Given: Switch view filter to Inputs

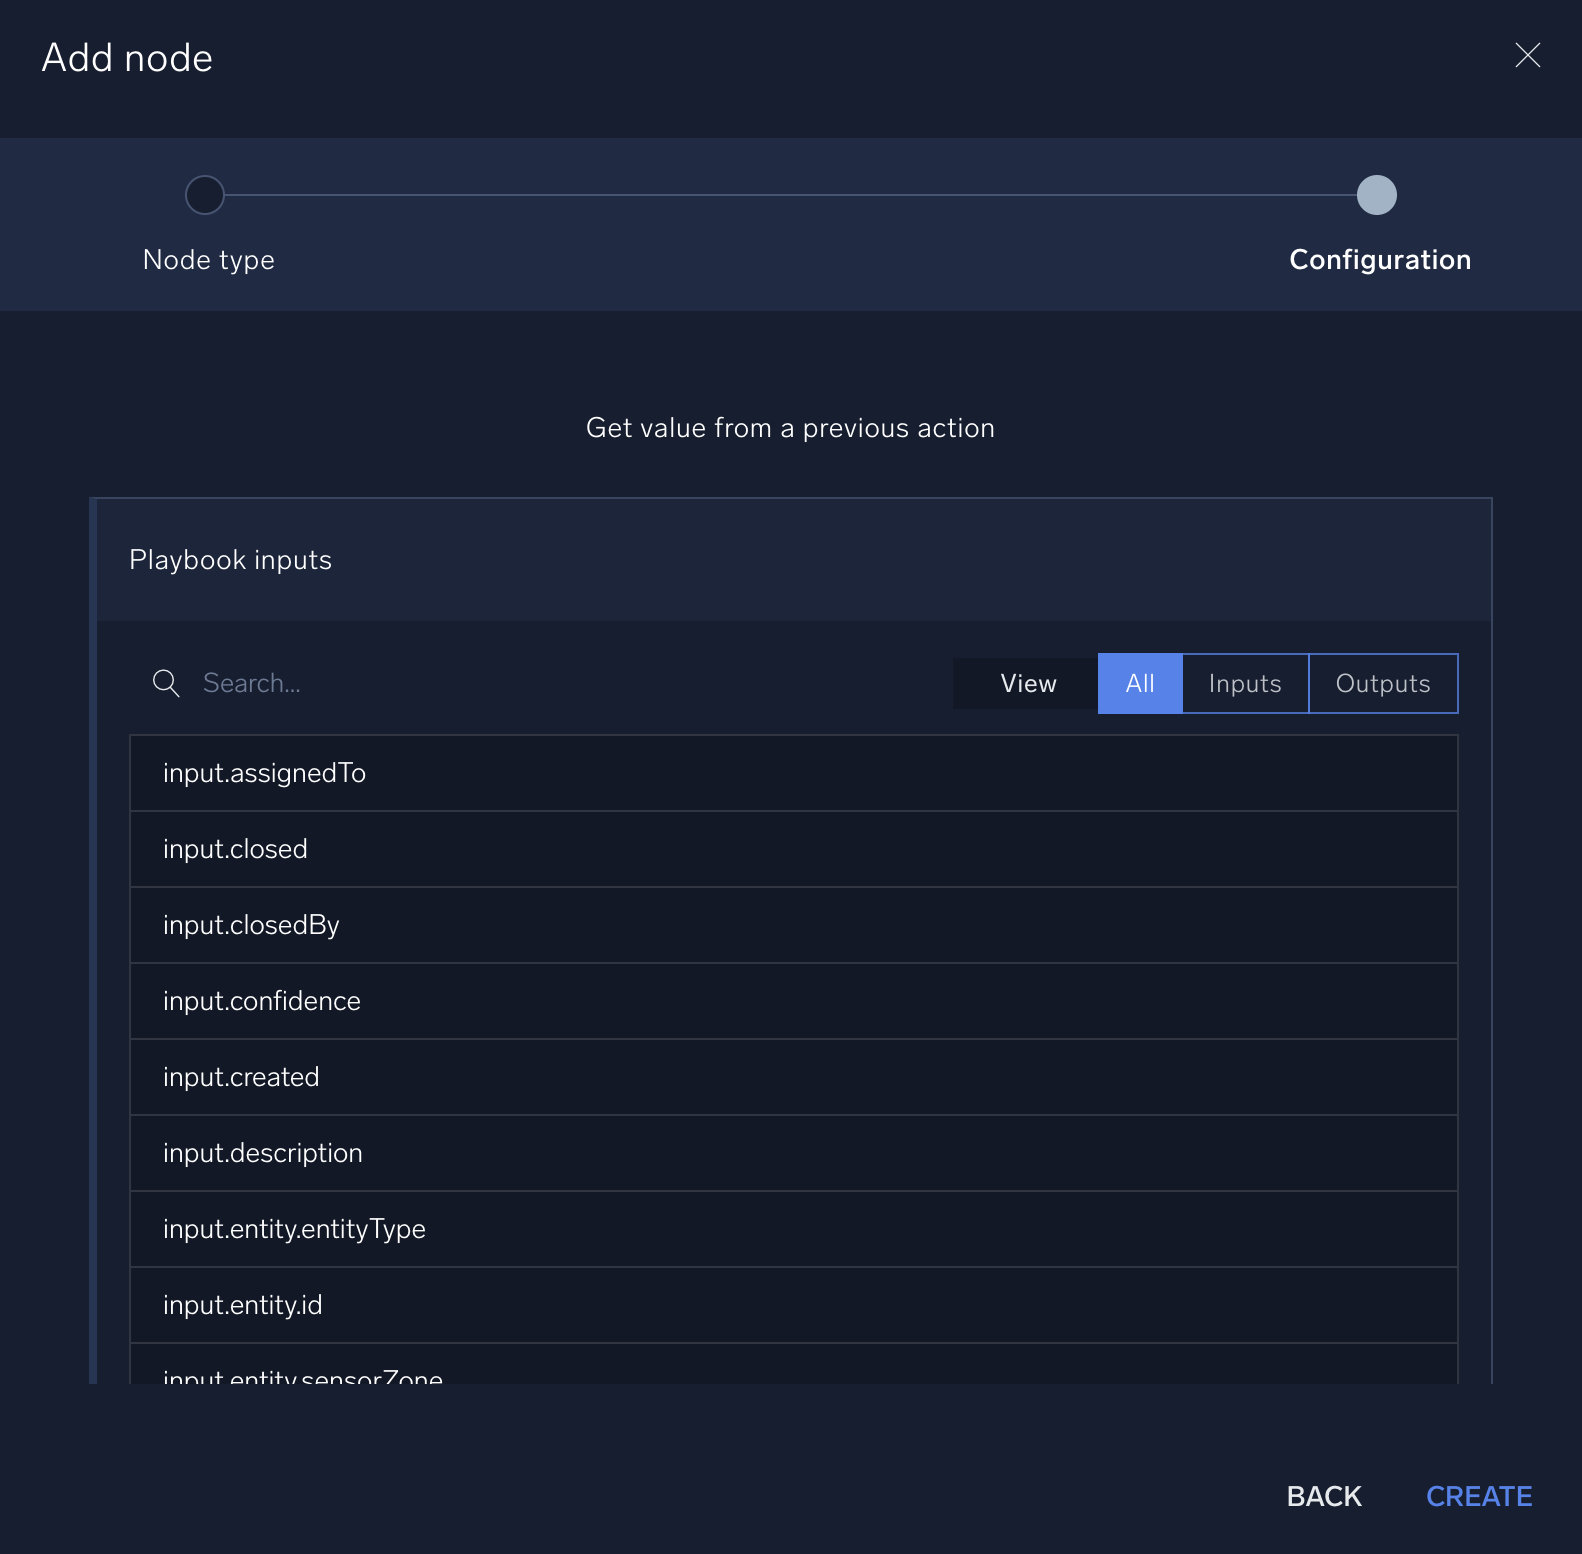Looking at the screenshot, I should [1244, 683].
